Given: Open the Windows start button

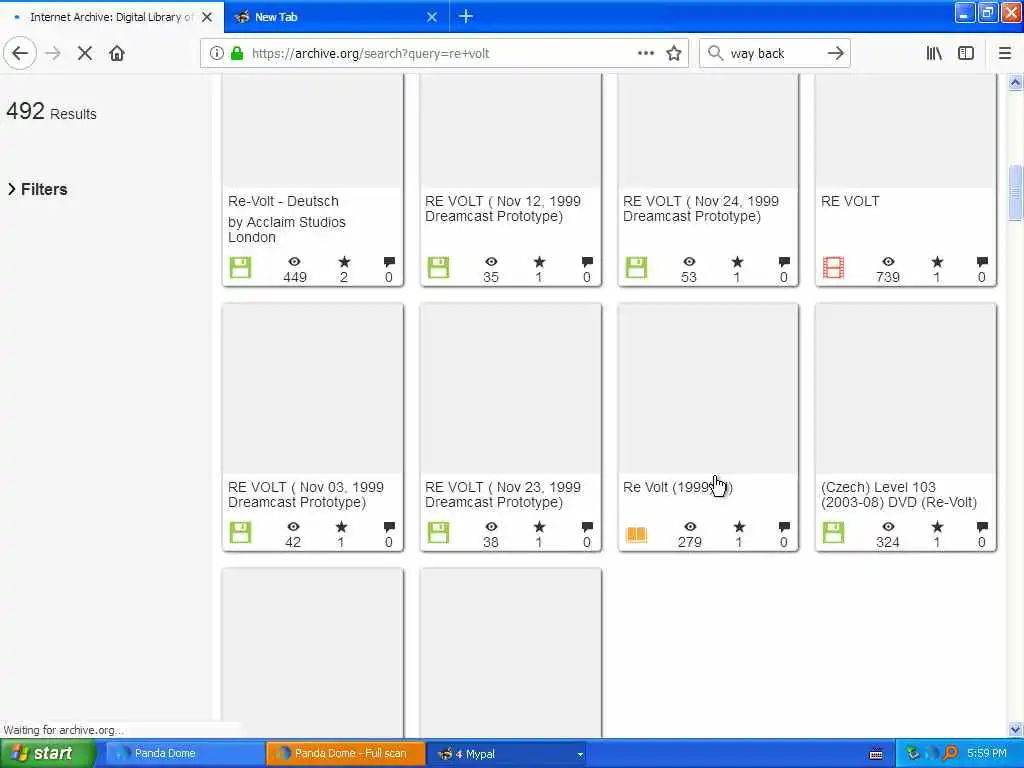Looking at the screenshot, I should coord(47,754).
